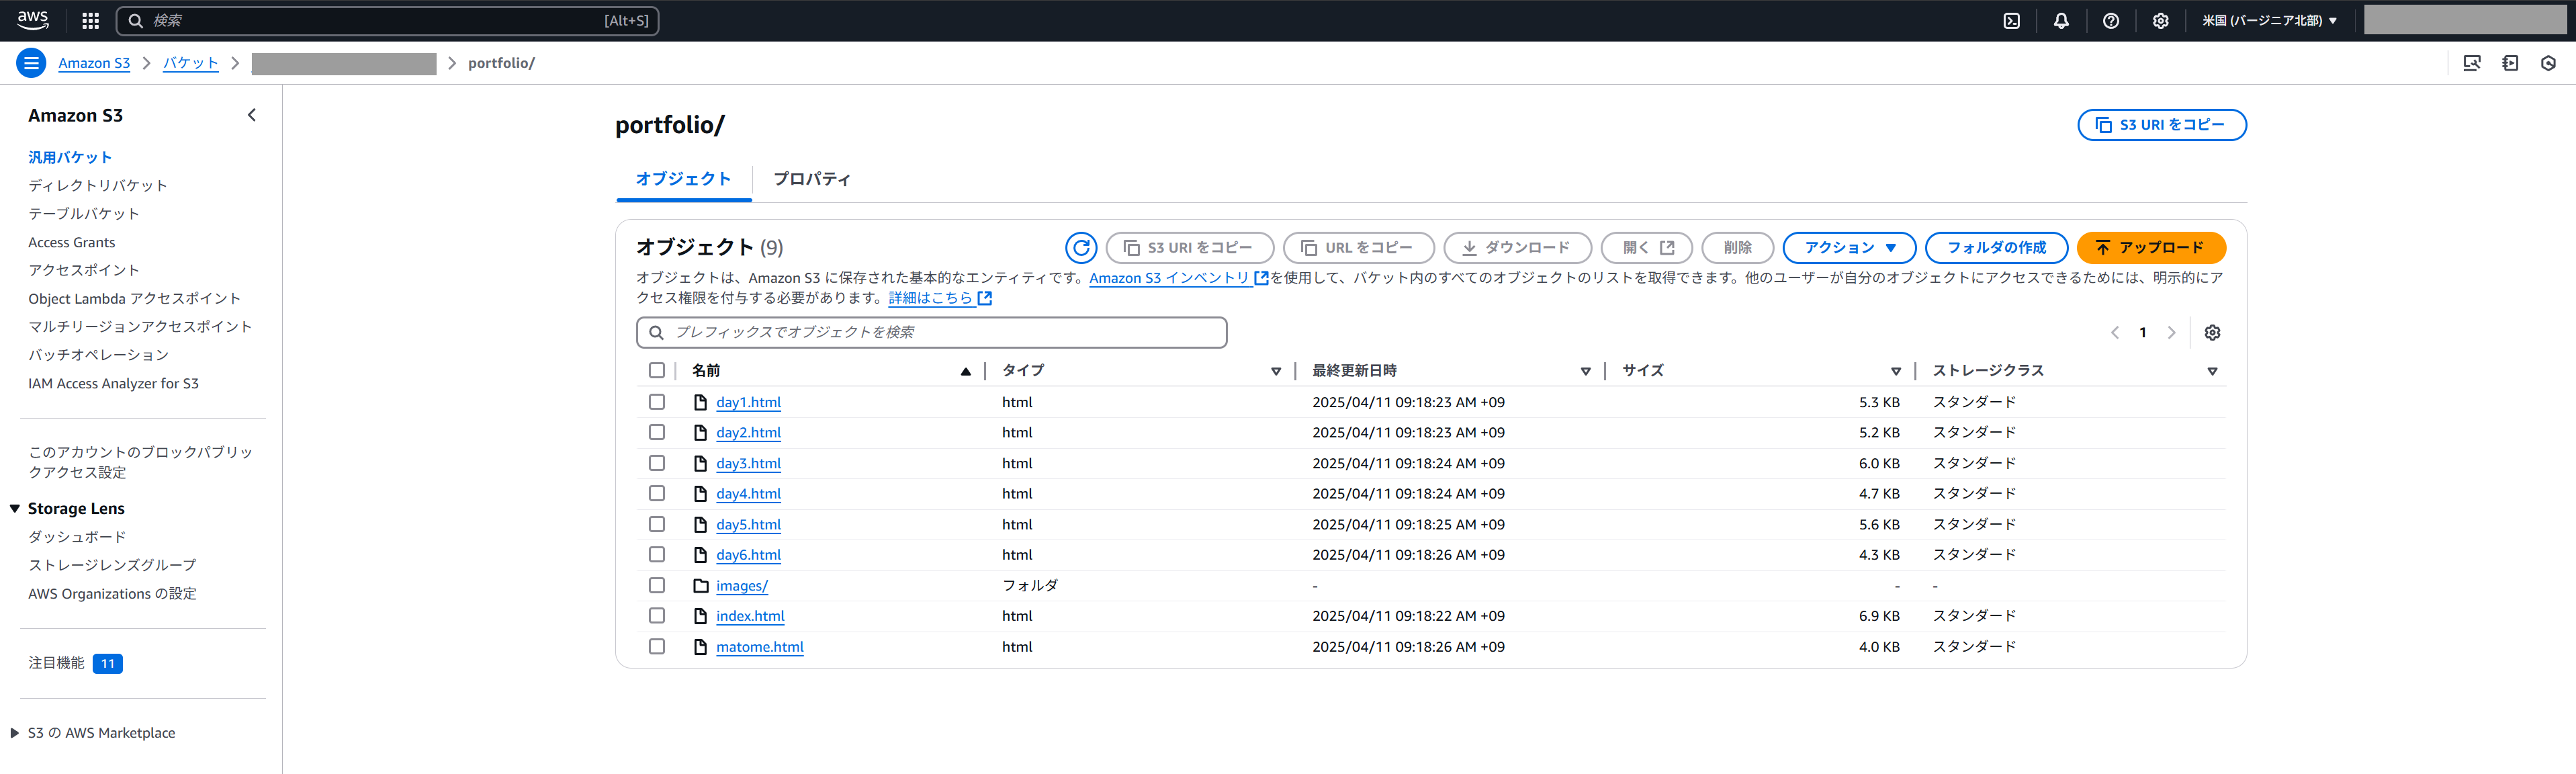Click the フォルダの作成 button
2576x774 pixels.
coord(1996,247)
